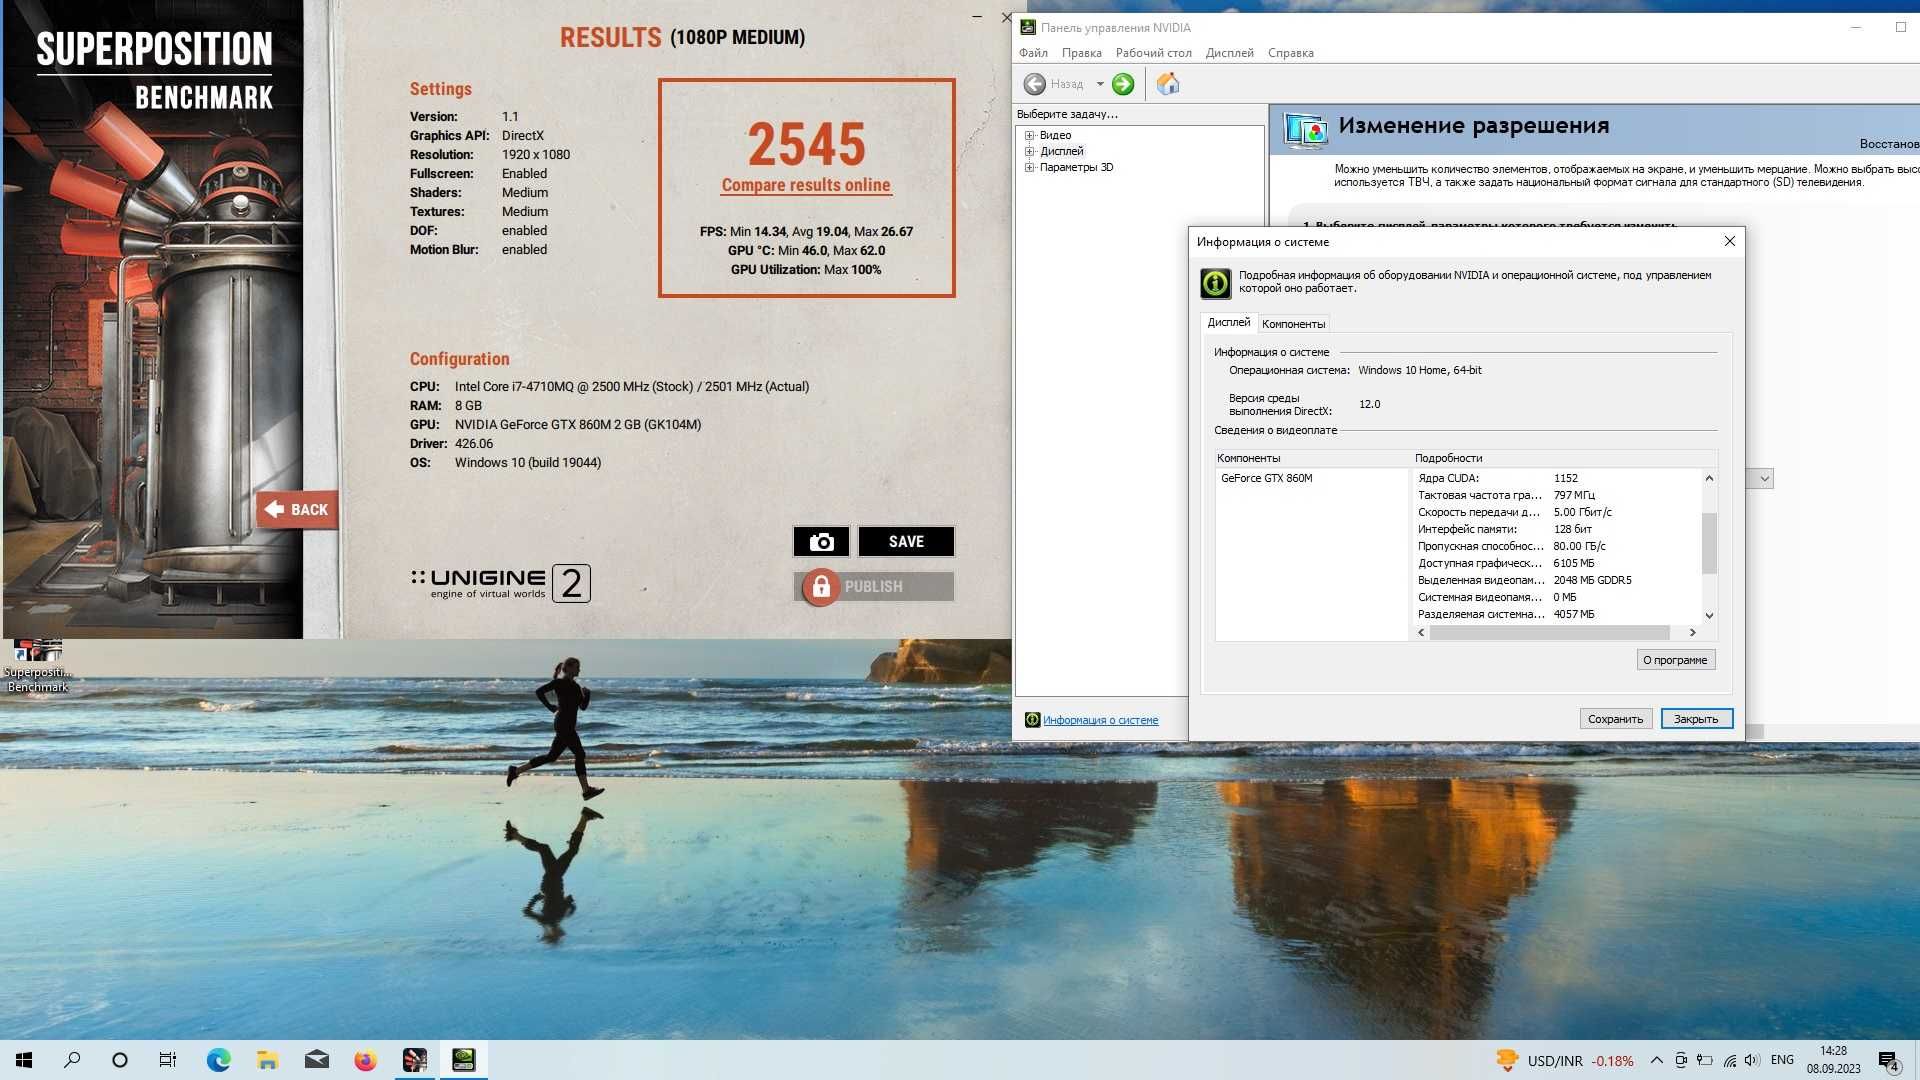1920x1080 pixels.
Task: Close the Информация о системе dialog with X
Action: [x=1729, y=241]
